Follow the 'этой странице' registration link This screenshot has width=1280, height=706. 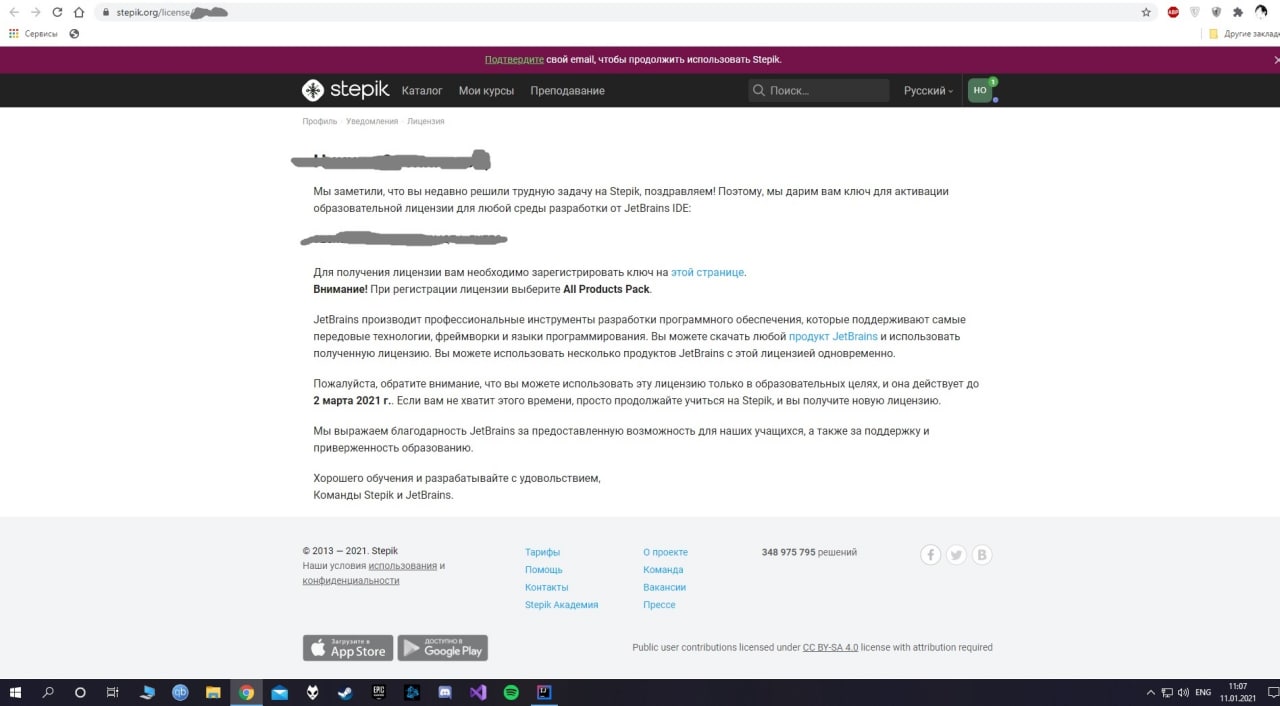(707, 272)
